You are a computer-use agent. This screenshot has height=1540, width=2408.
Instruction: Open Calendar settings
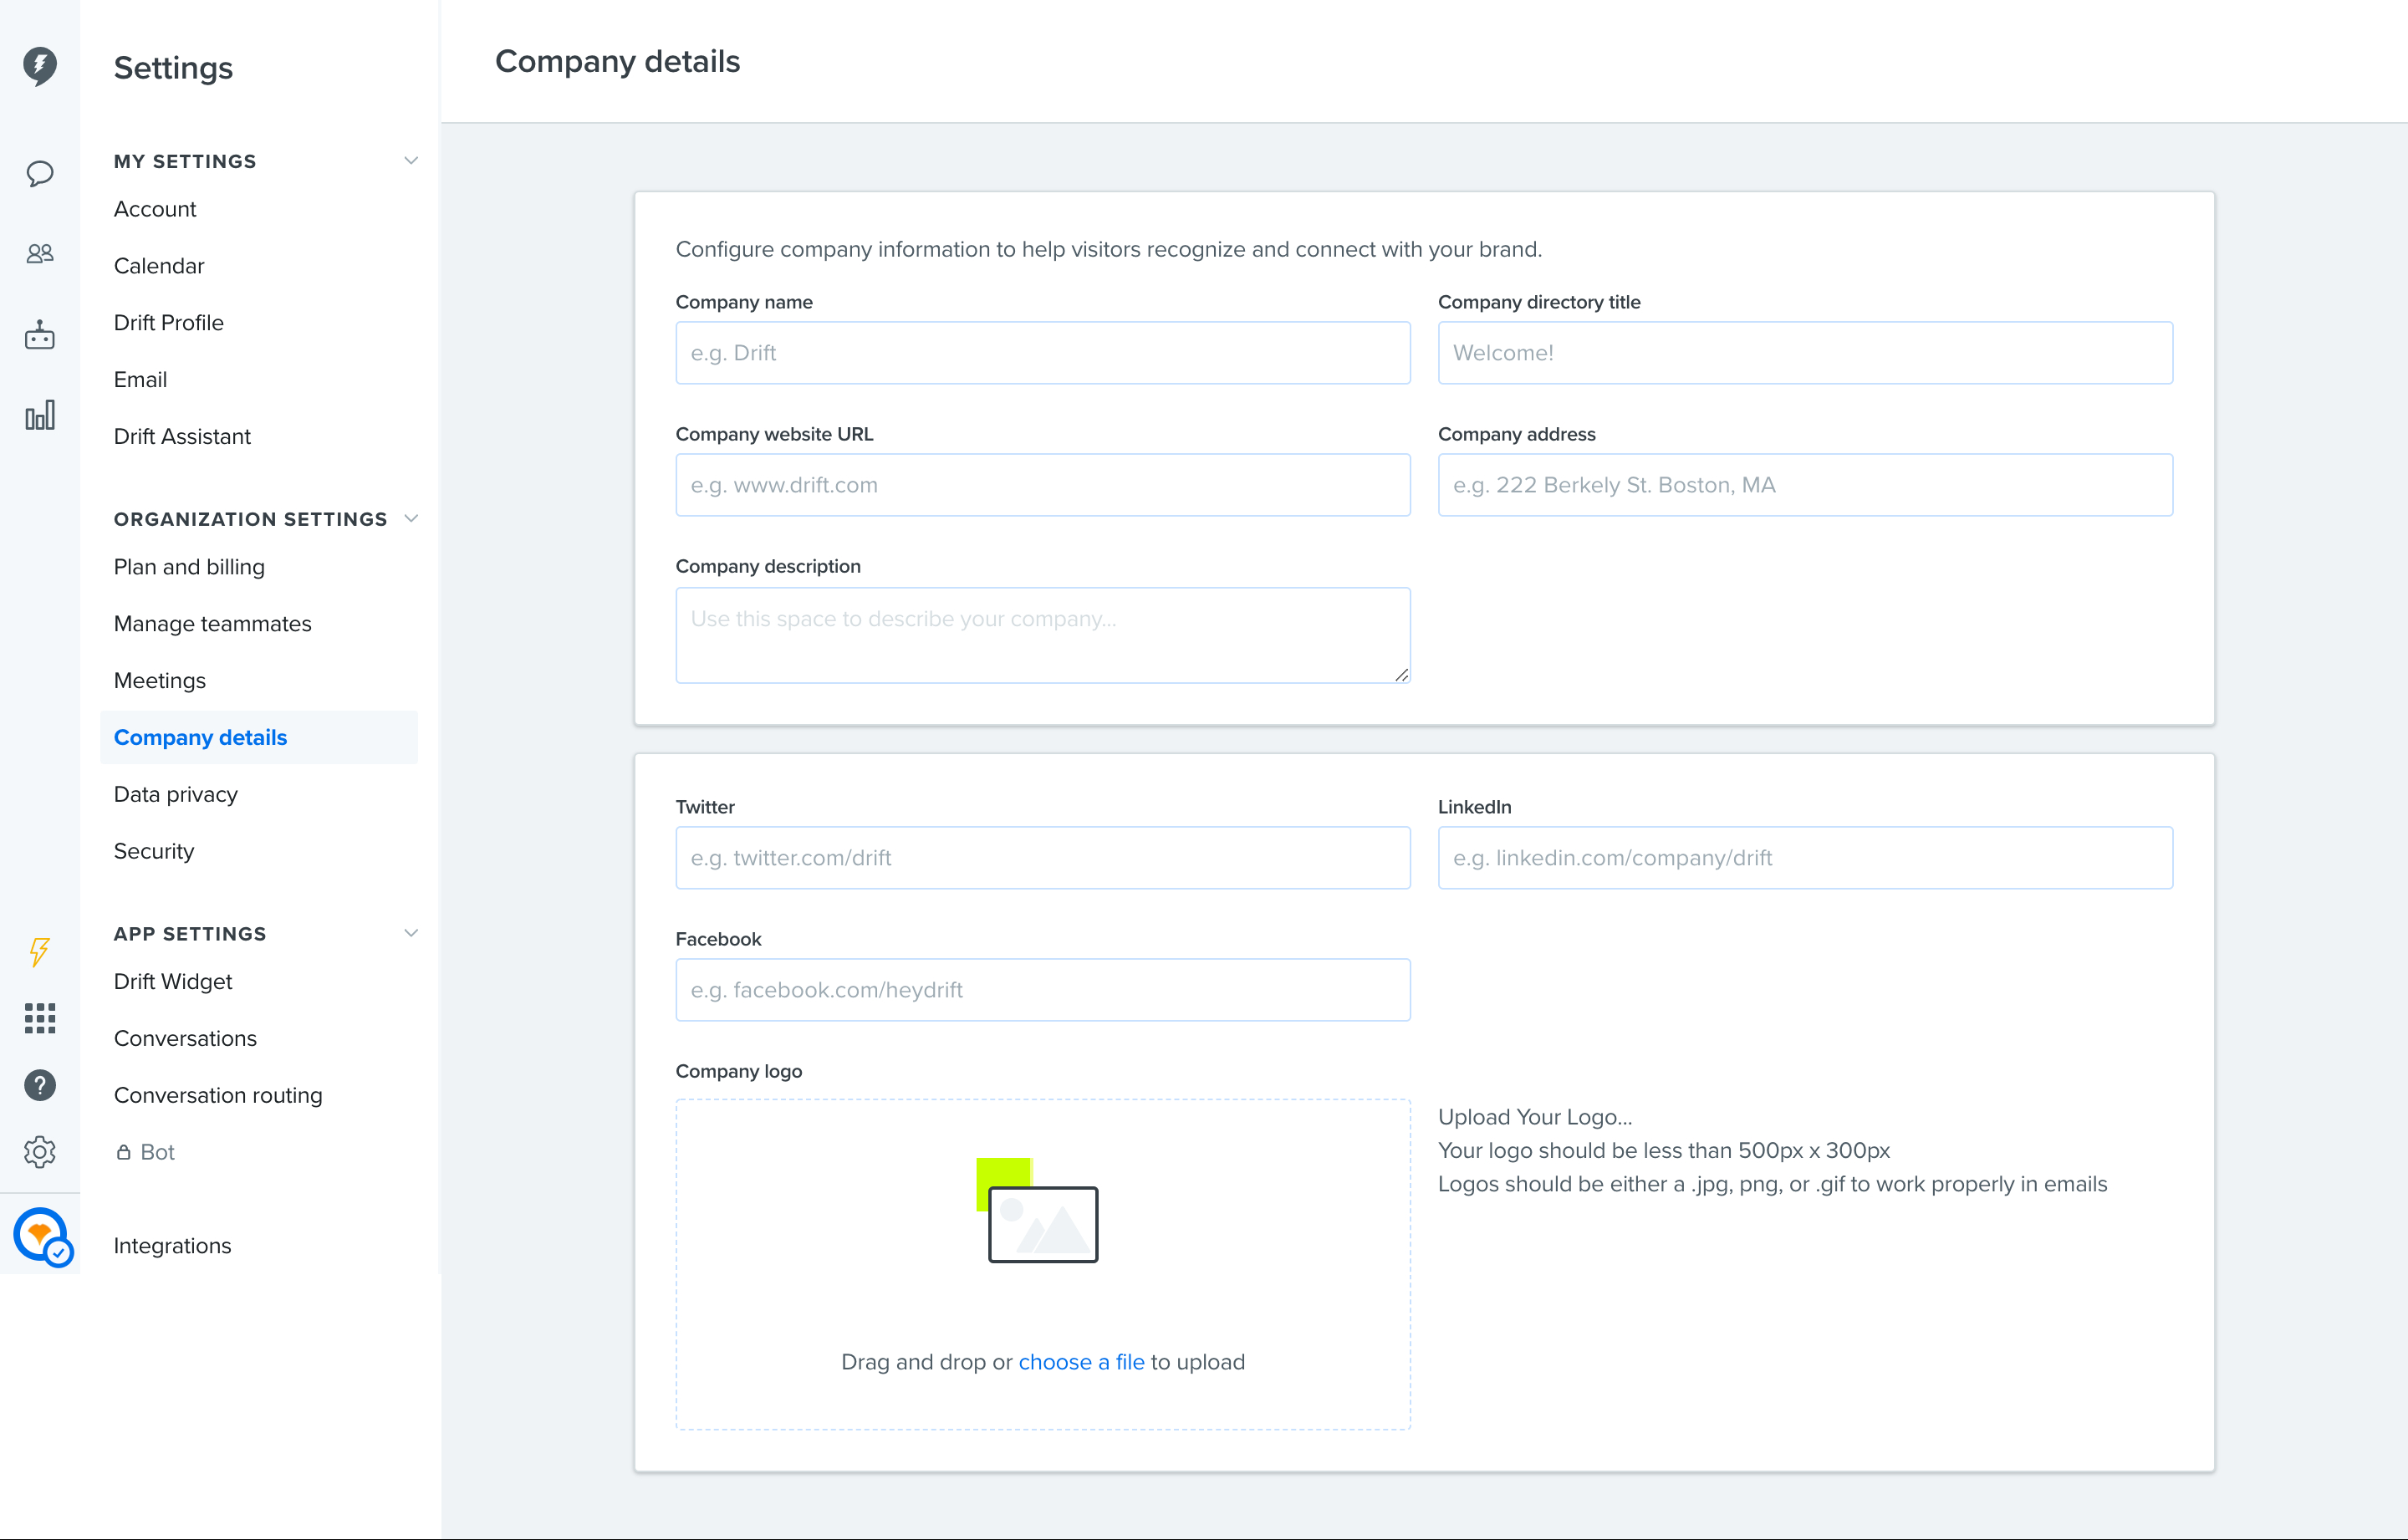(x=159, y=266)
